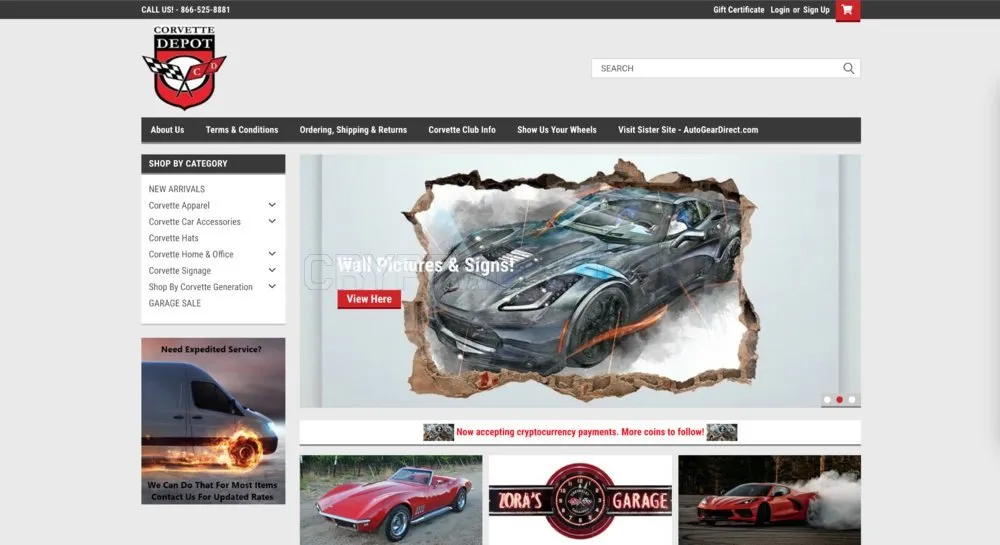Image resolution: width=1000 pixels, height=545 pixels.
Task: Select the third carousel slide dot
Action: 852,400
